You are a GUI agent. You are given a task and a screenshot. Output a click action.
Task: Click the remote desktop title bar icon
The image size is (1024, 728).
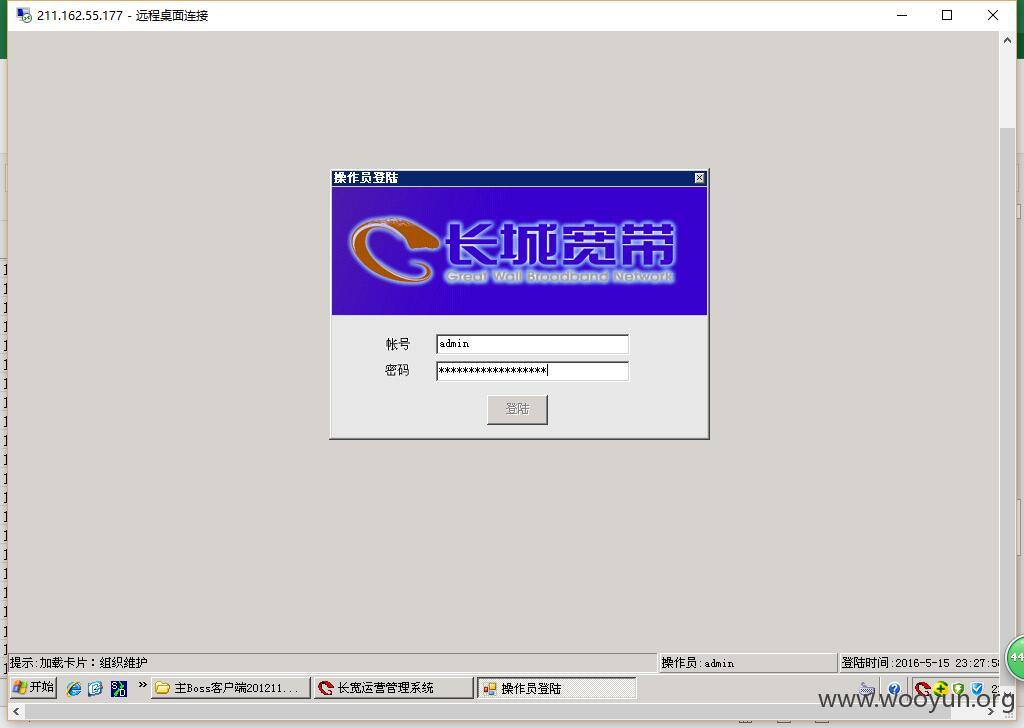coord(24,15)
